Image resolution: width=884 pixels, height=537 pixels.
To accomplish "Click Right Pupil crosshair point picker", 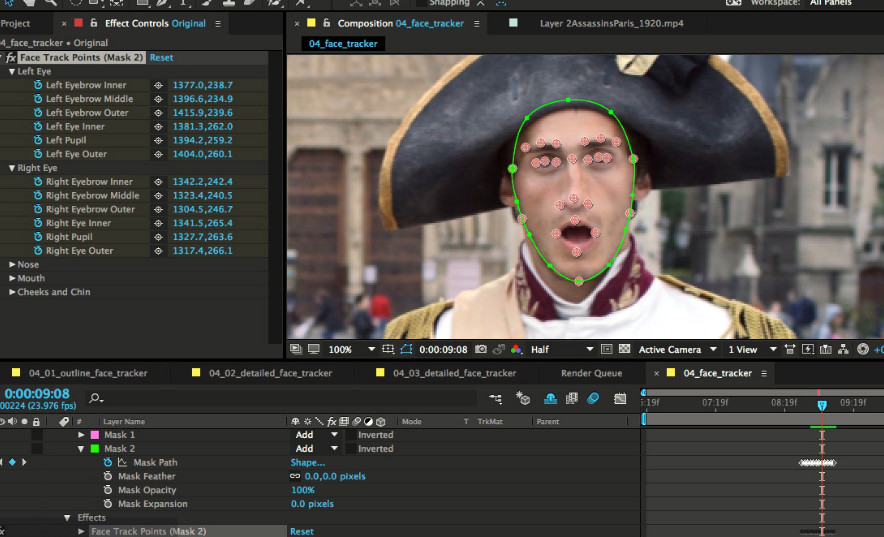I will pyautogui.click(x=158, y=237).
